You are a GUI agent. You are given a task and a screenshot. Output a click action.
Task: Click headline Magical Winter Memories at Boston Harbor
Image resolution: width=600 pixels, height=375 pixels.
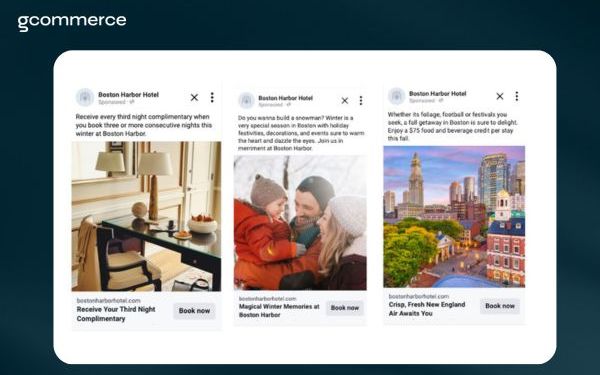point(279,311)
